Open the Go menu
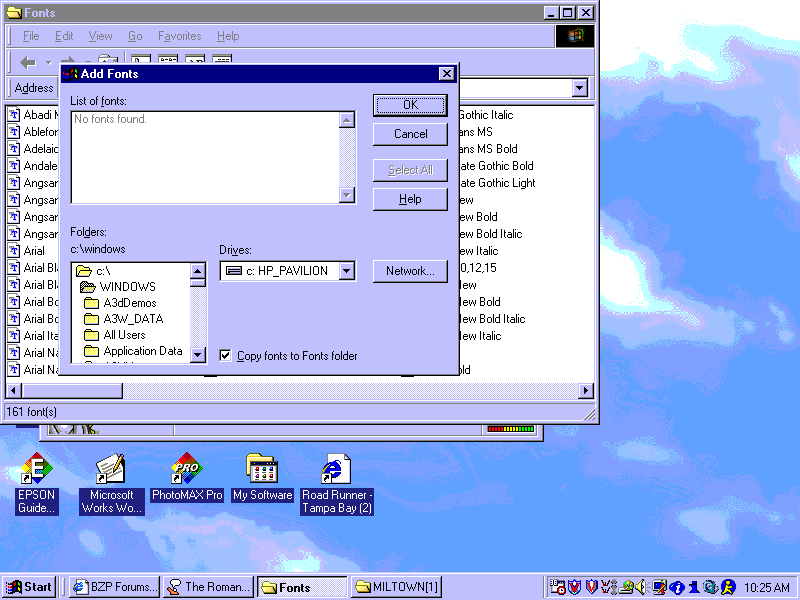The width and height of the screenshot is (800, 600). coord(135,36)
